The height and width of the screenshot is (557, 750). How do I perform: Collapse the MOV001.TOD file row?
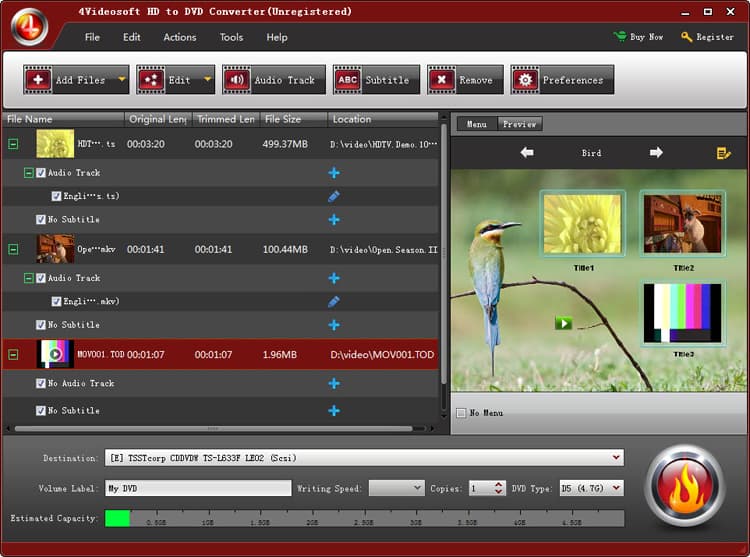pos(13,354)
